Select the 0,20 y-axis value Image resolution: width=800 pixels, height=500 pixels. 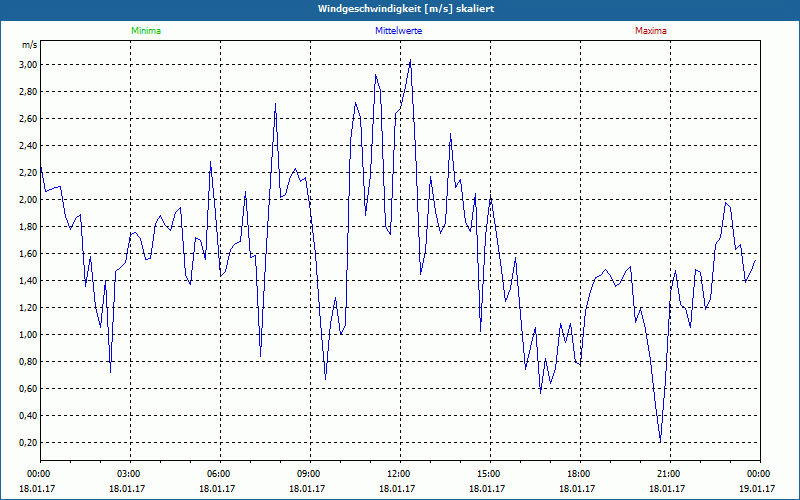(28, 443)
